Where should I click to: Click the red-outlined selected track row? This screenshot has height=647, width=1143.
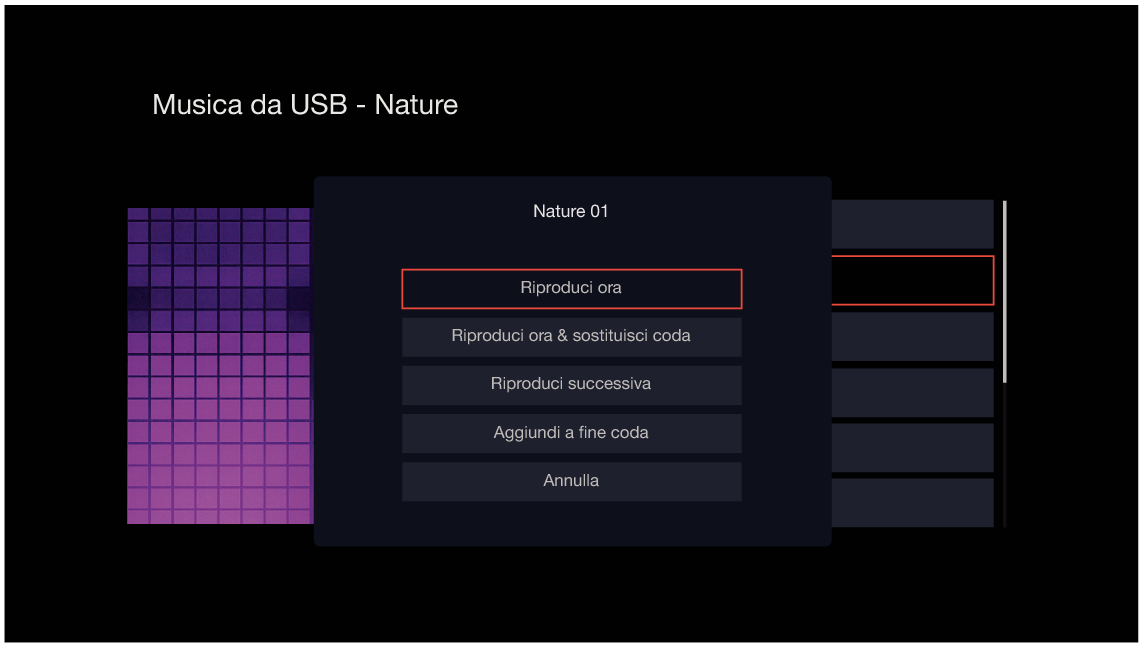[x=912, y=280]
